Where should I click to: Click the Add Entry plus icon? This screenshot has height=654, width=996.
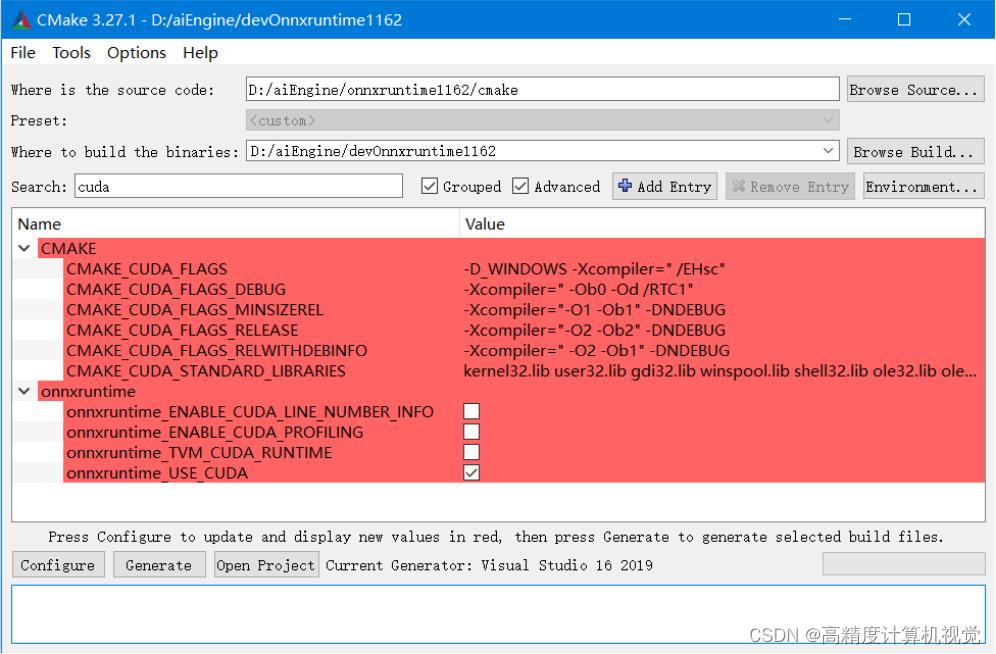633,186
